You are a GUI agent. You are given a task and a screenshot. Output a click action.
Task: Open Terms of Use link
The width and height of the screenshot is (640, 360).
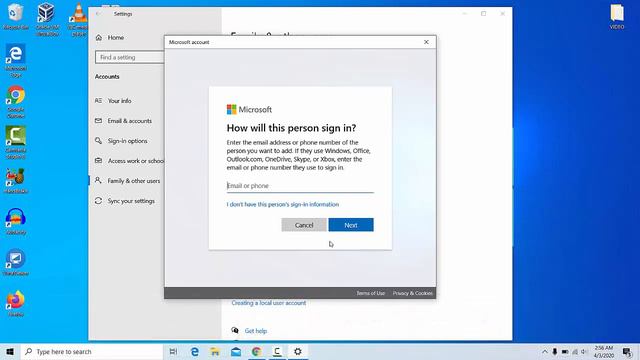[x=371, y=293]
